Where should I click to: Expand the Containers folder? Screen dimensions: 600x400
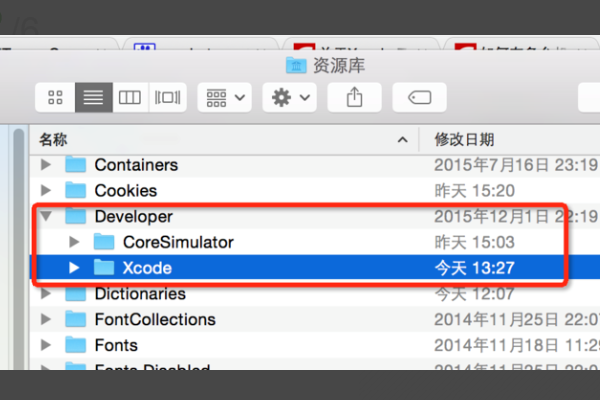[46, 165]
